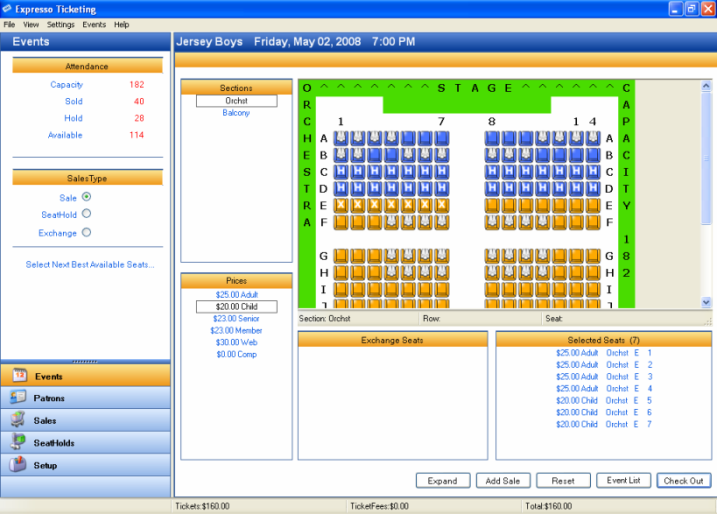Screen dimensions: 717x514
Task: Select available seat row H seat 1
Action: 341,273
